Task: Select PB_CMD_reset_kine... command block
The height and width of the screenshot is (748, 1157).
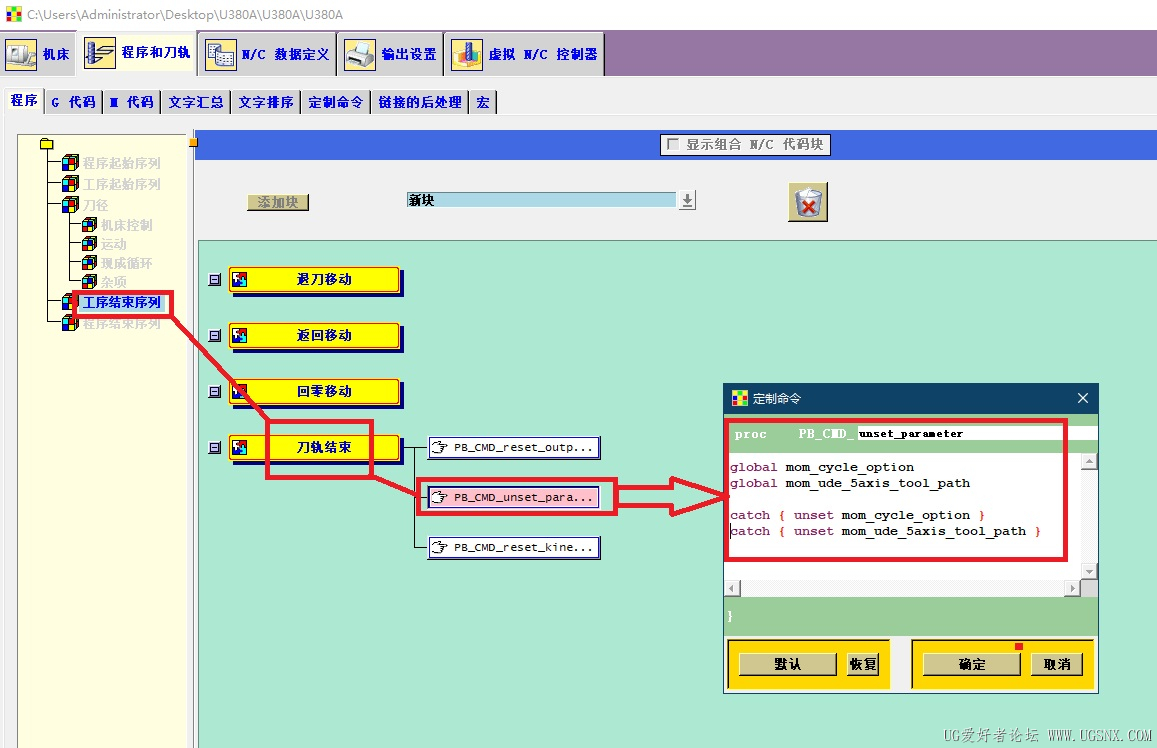Action: (514, 547)
